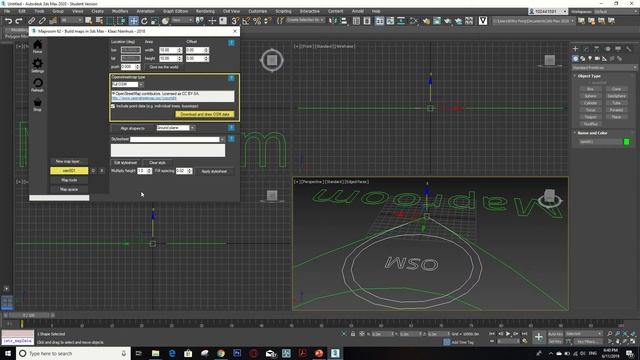Toggle the Auto Key button
Image resolution: width=640 pixels, height=360 pixels.
pyautogui.click(x=555, y=334)
